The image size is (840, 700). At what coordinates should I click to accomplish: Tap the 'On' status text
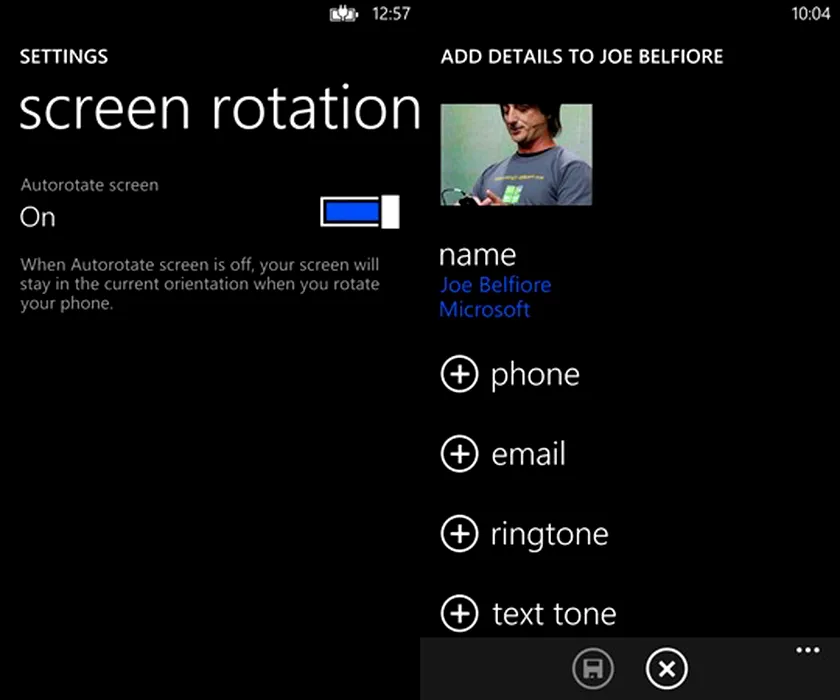click(x=38, y=217)
